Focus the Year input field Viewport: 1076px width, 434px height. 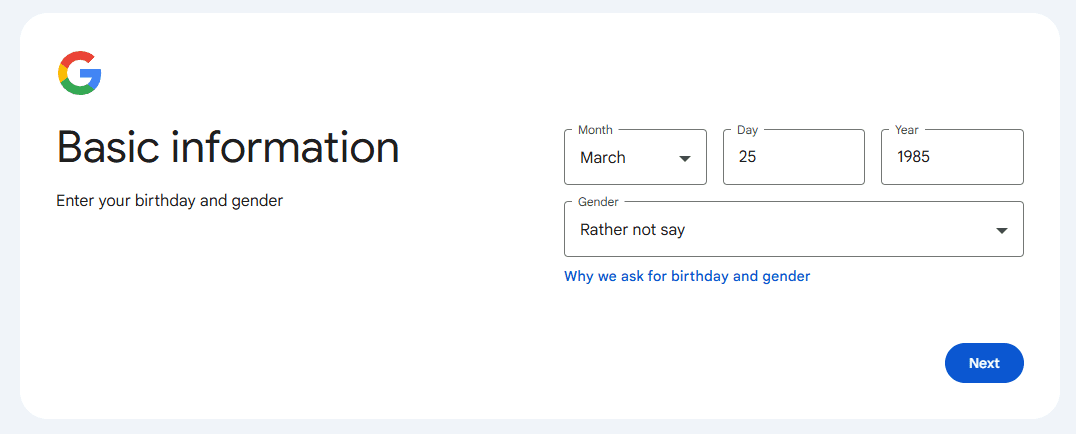[952, 157]
